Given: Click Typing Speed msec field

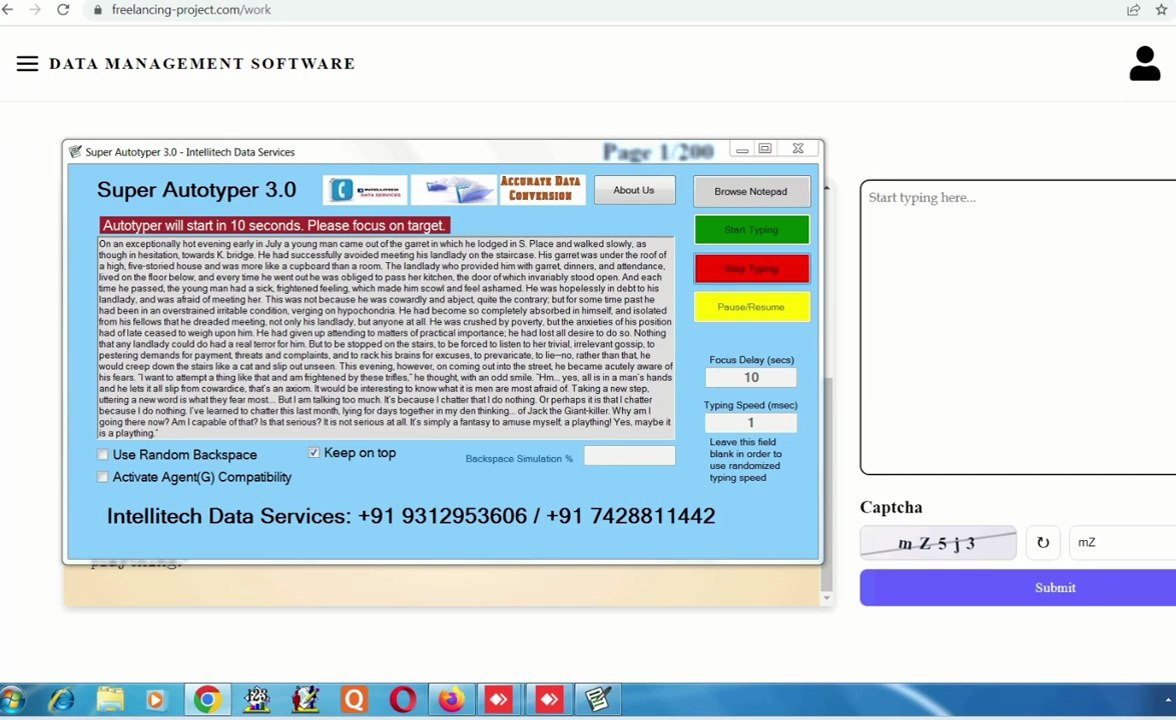Looking at the screenshot, I should [x=751, y=422].
